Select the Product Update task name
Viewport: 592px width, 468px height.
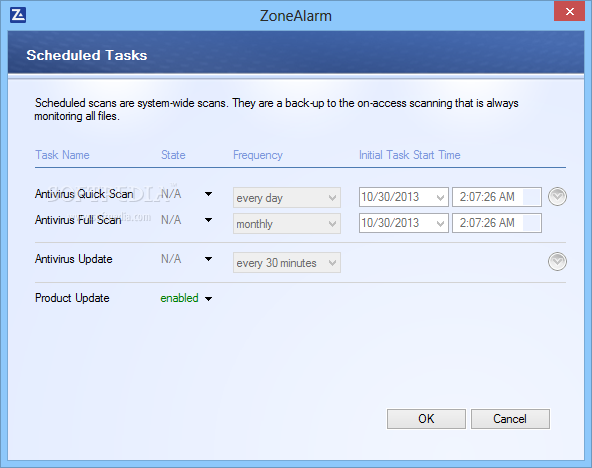coord(72,298)
